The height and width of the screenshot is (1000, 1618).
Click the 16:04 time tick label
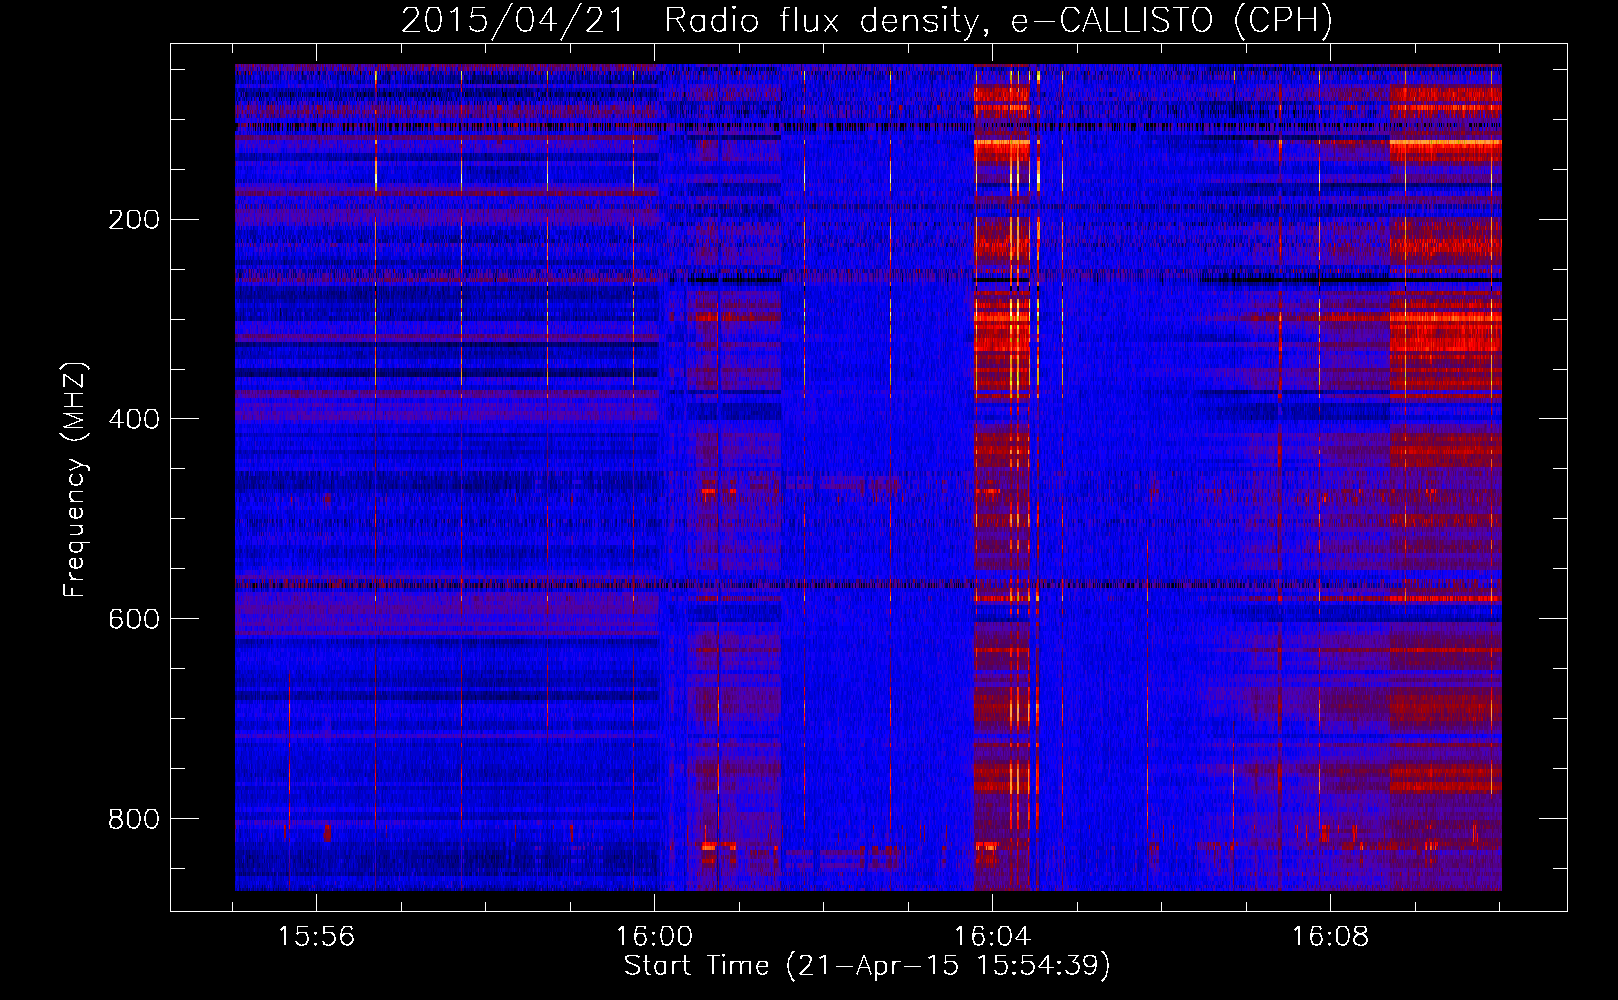pyautogui.click(x=992, y=937)
